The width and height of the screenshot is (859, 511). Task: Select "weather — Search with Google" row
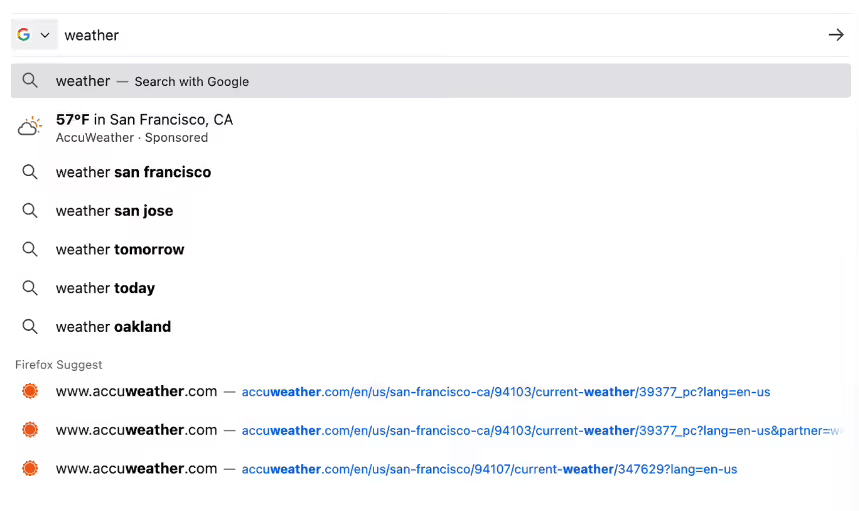click(x=152, y=81)
